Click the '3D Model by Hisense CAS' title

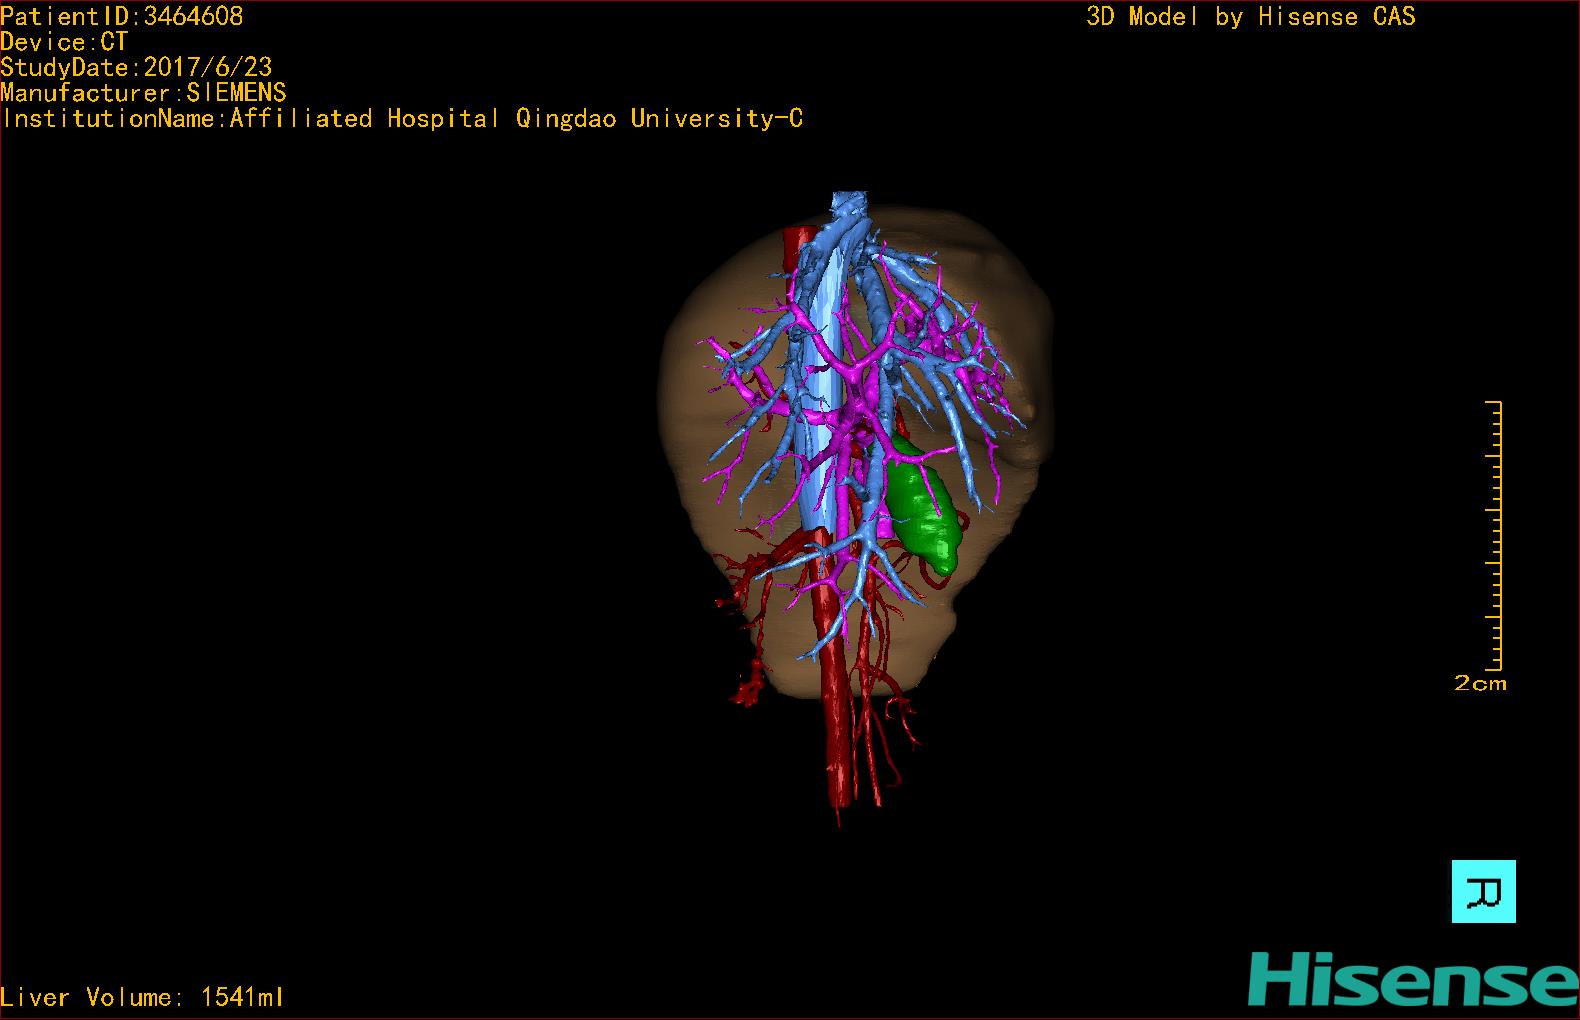coord(1251,16)
